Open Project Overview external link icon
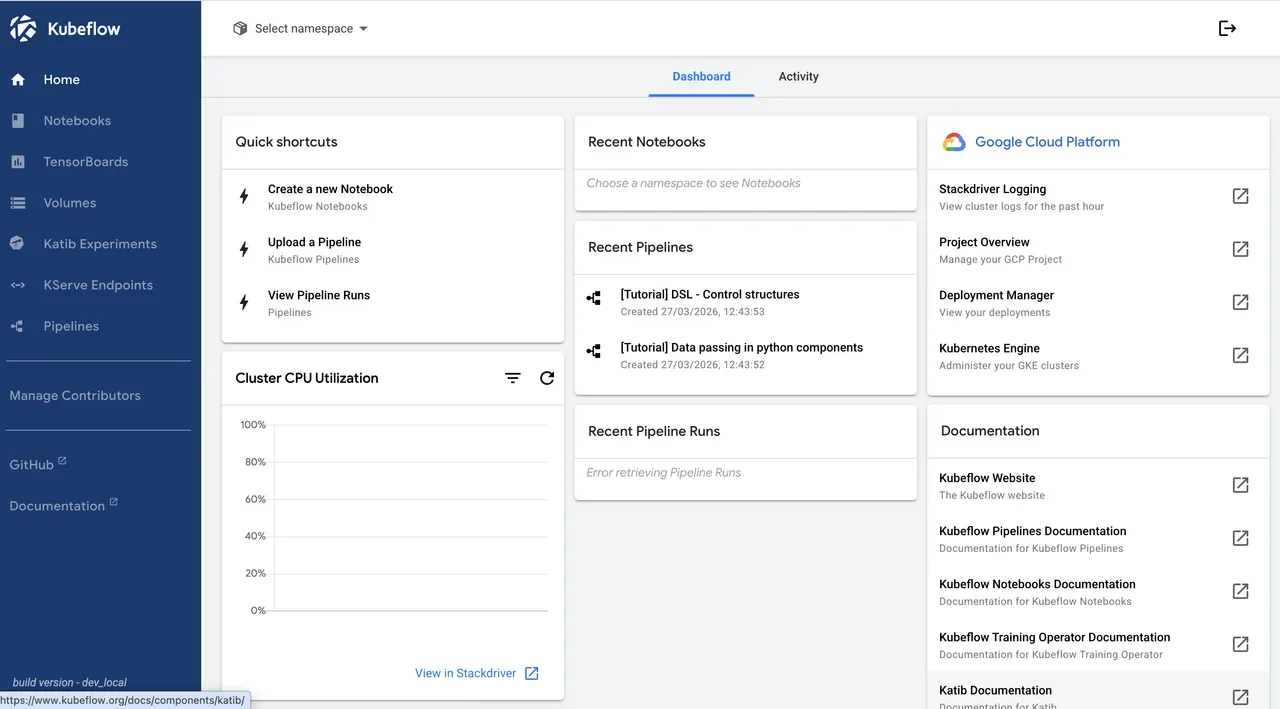This screenshot has width=1280, height=709. [1241, 249]
